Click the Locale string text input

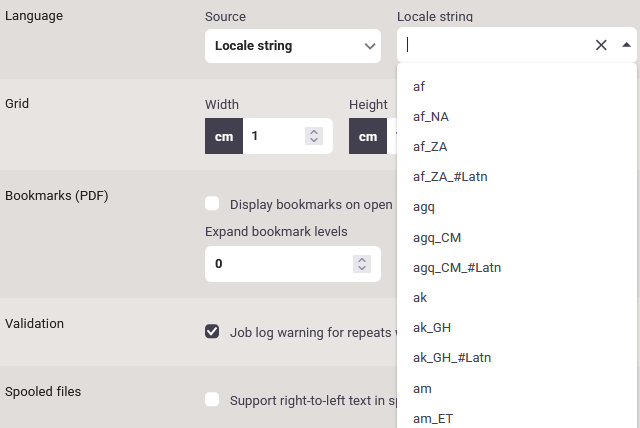(x=495, y=45)
